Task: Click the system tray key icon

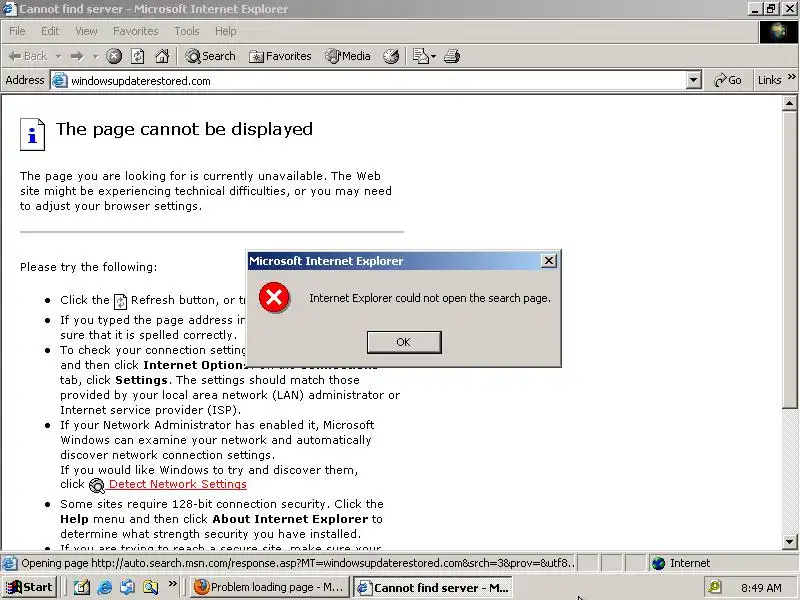Action: pyautogui.click(x=715, y=588)
